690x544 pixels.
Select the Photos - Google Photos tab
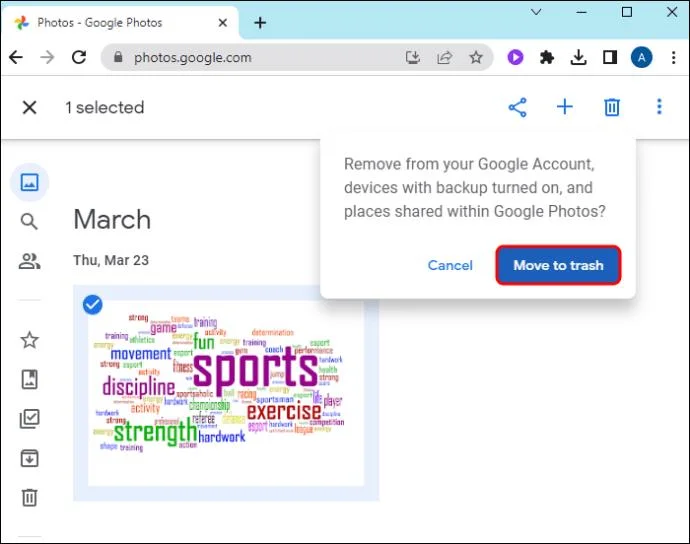coord(120,22)
